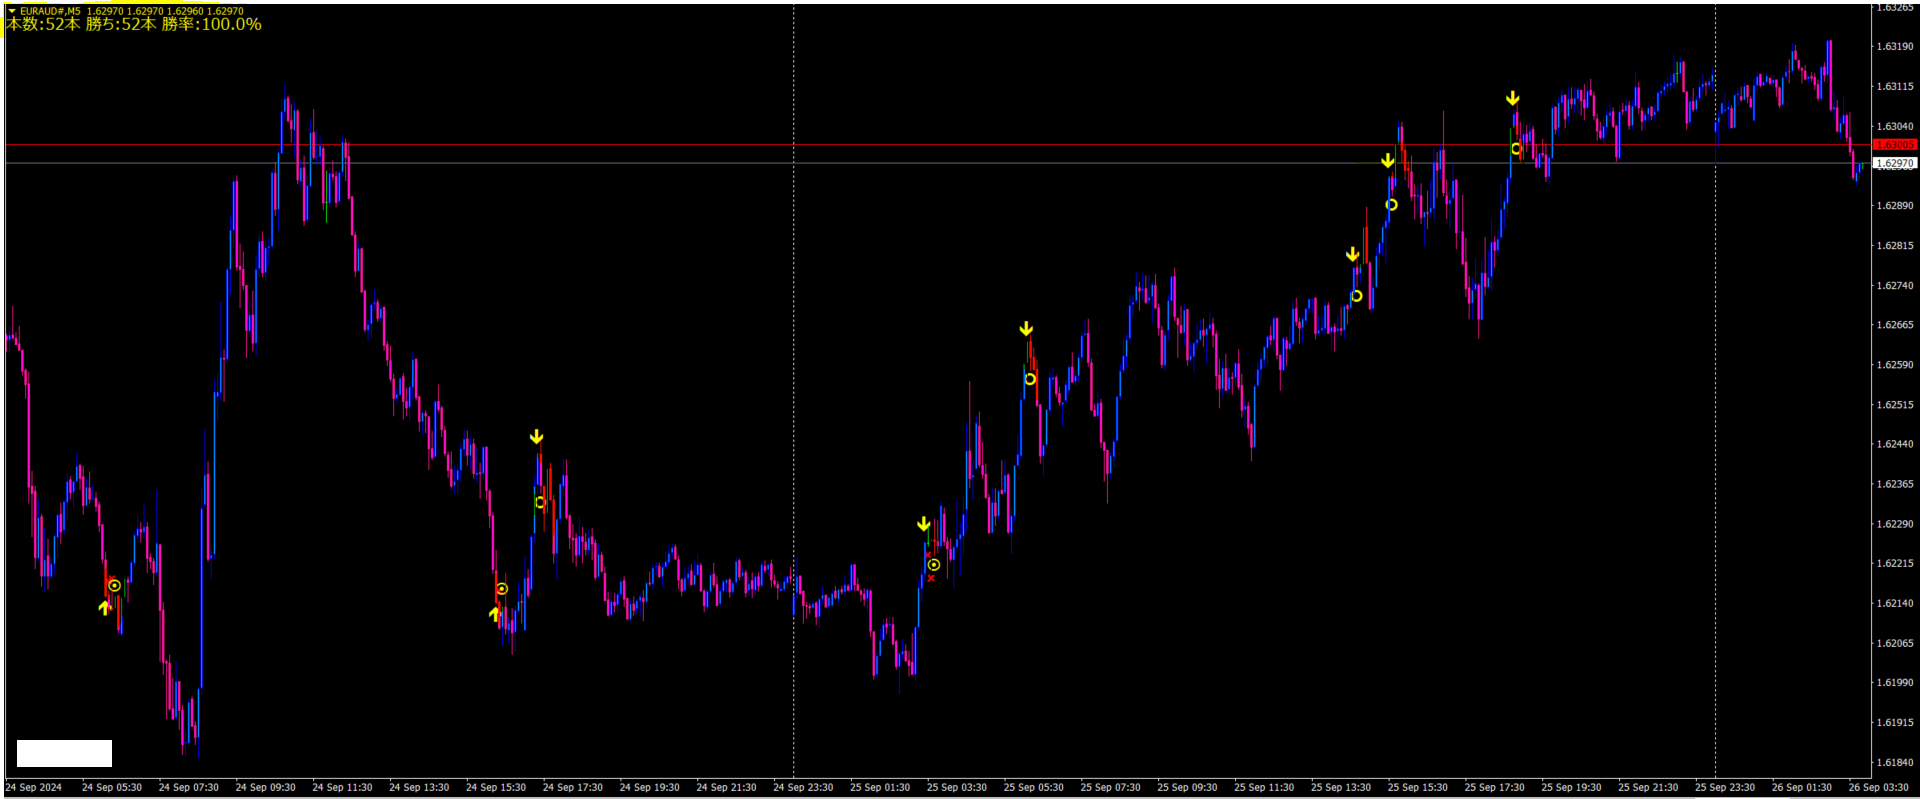Click the 24 Sep 21:30 time label

[x=726, y=788]
